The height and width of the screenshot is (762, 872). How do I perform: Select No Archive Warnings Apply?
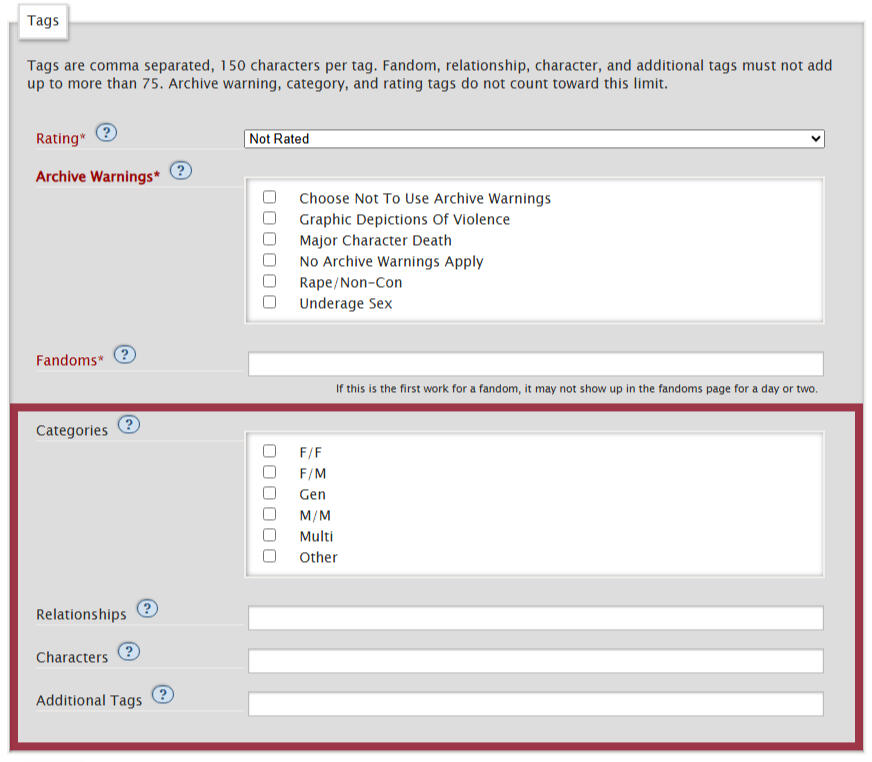(x=269, y=260)
